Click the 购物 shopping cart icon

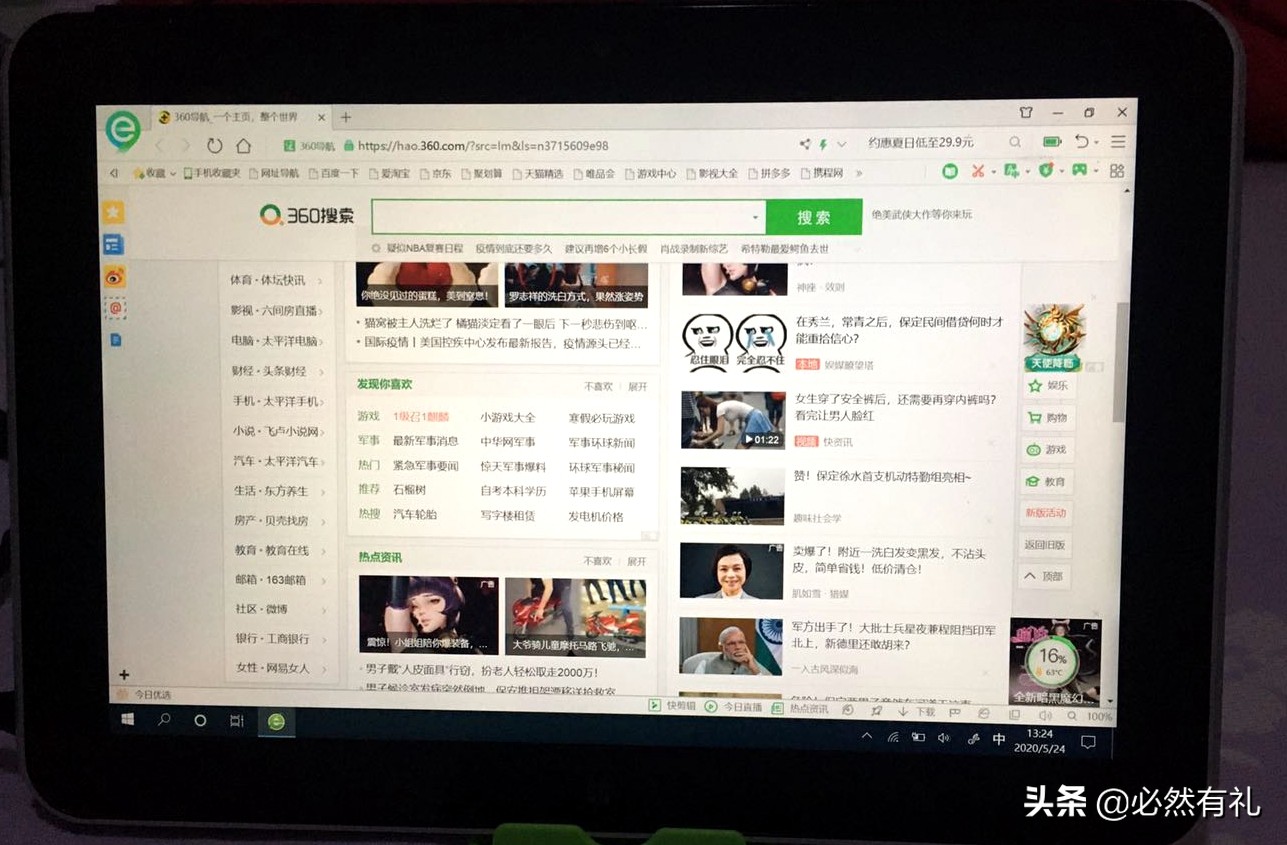click(1035, 419)
